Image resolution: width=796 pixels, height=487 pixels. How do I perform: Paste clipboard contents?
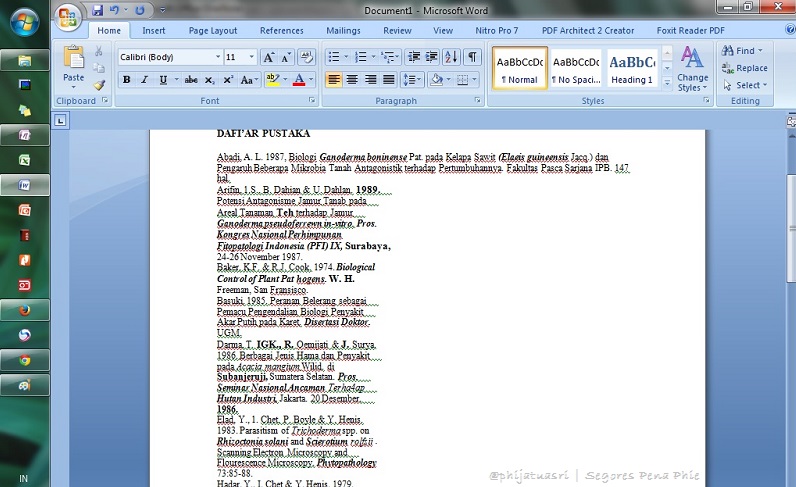(x=74, y=66)
